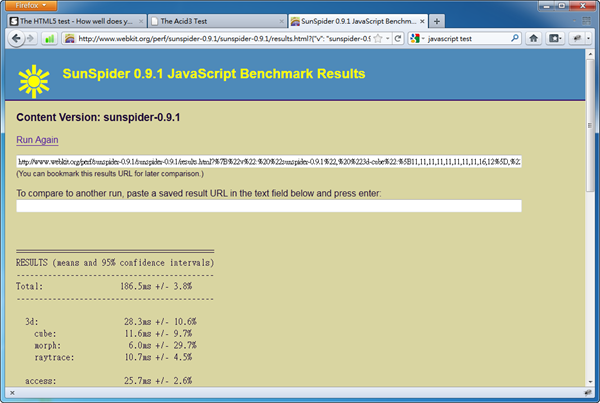
Task: Click the Run Again link
Action: 37,140
